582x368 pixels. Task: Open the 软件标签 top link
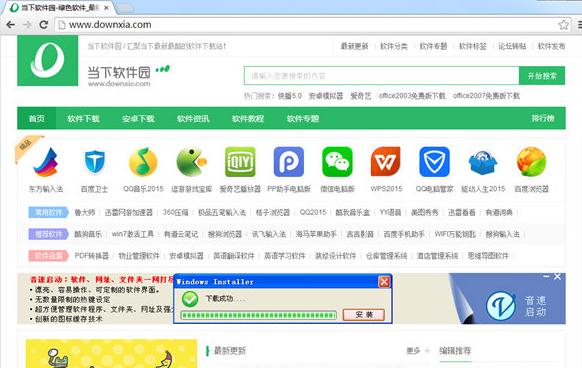[473, 46]
